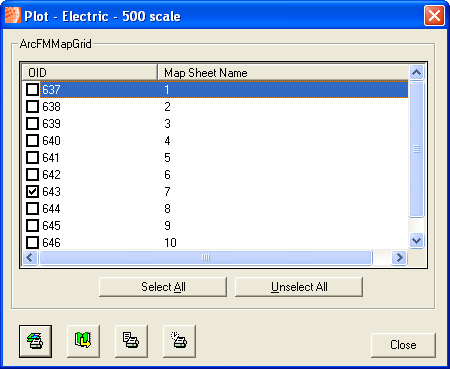450x369 pixels.
Task: Select the row with OID text 646
Action: click(51, 243)
